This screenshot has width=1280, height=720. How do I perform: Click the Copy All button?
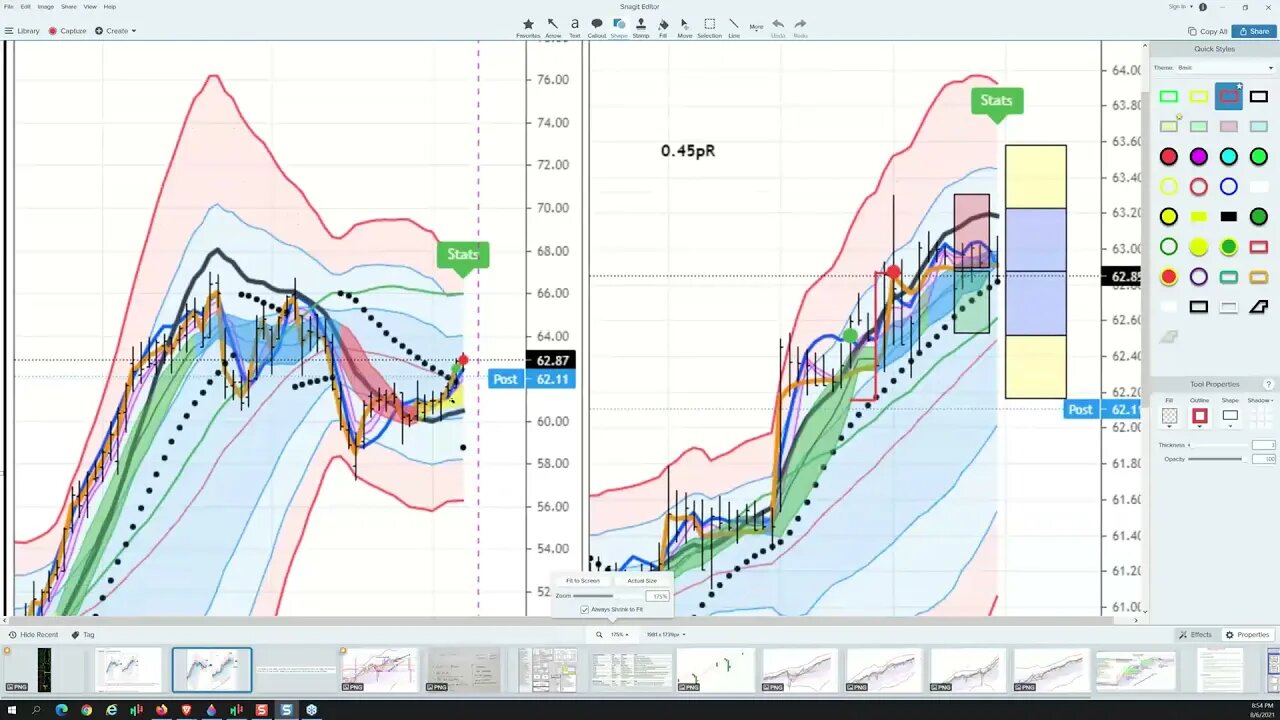(1207, 31)
